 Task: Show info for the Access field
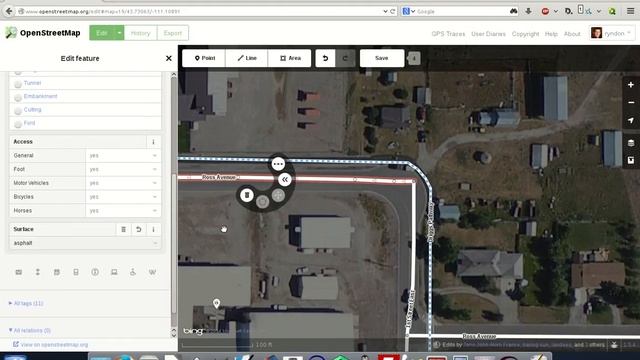[153, 142]
